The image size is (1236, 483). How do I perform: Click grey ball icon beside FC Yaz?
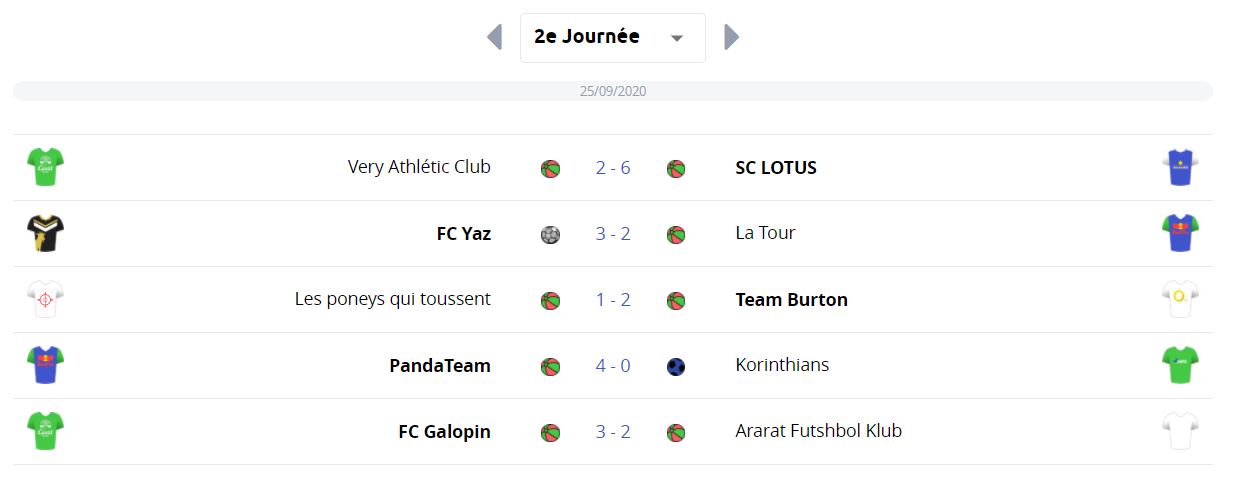point(550,235)
